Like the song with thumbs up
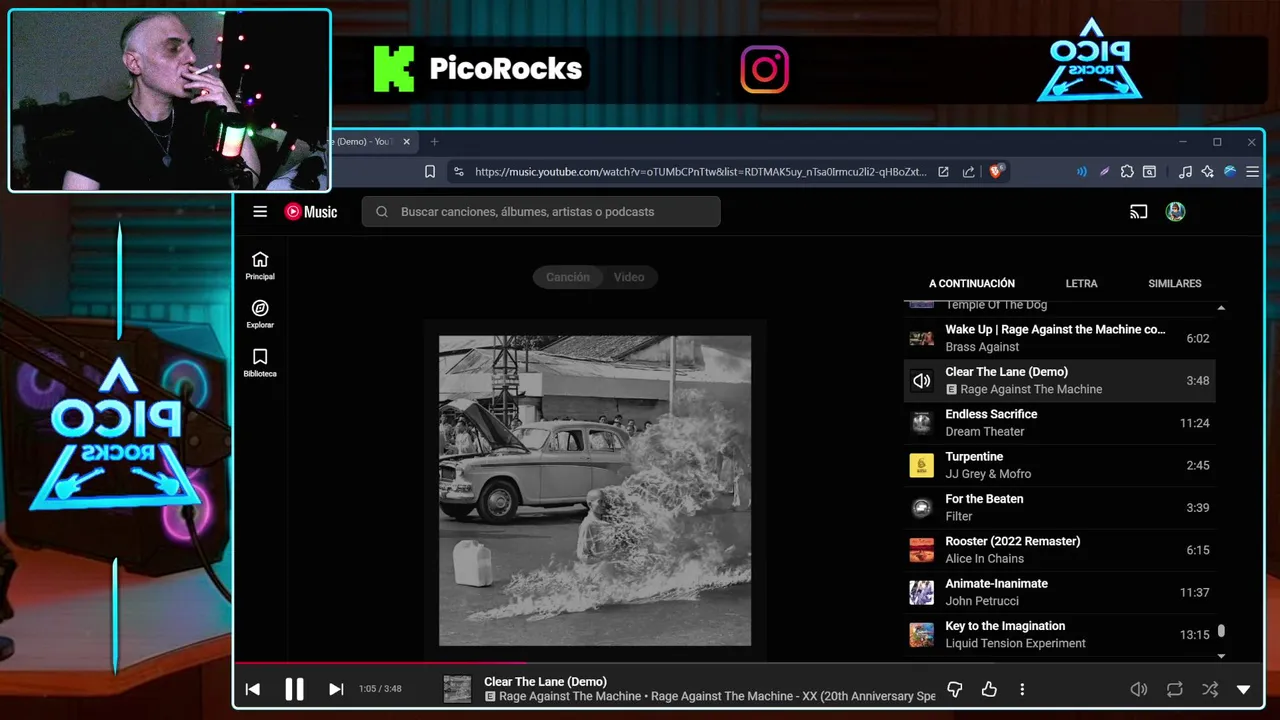1280x720 pixels. tap(989, 689)
